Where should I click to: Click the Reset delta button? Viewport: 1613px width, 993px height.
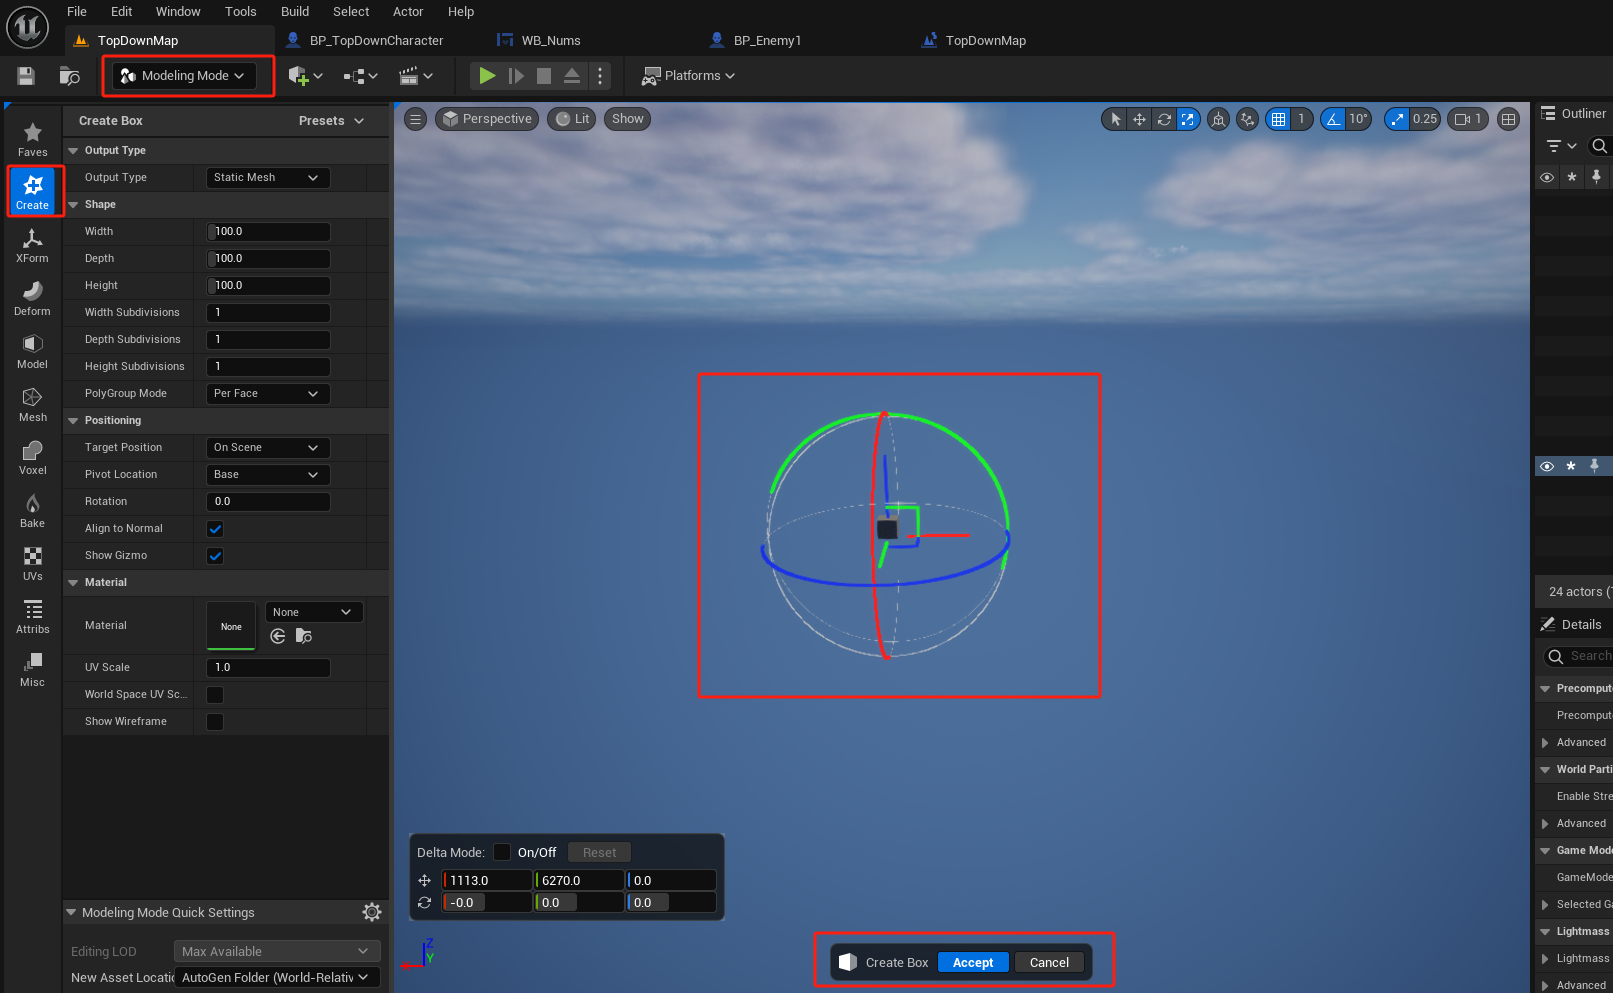(600, 852)
